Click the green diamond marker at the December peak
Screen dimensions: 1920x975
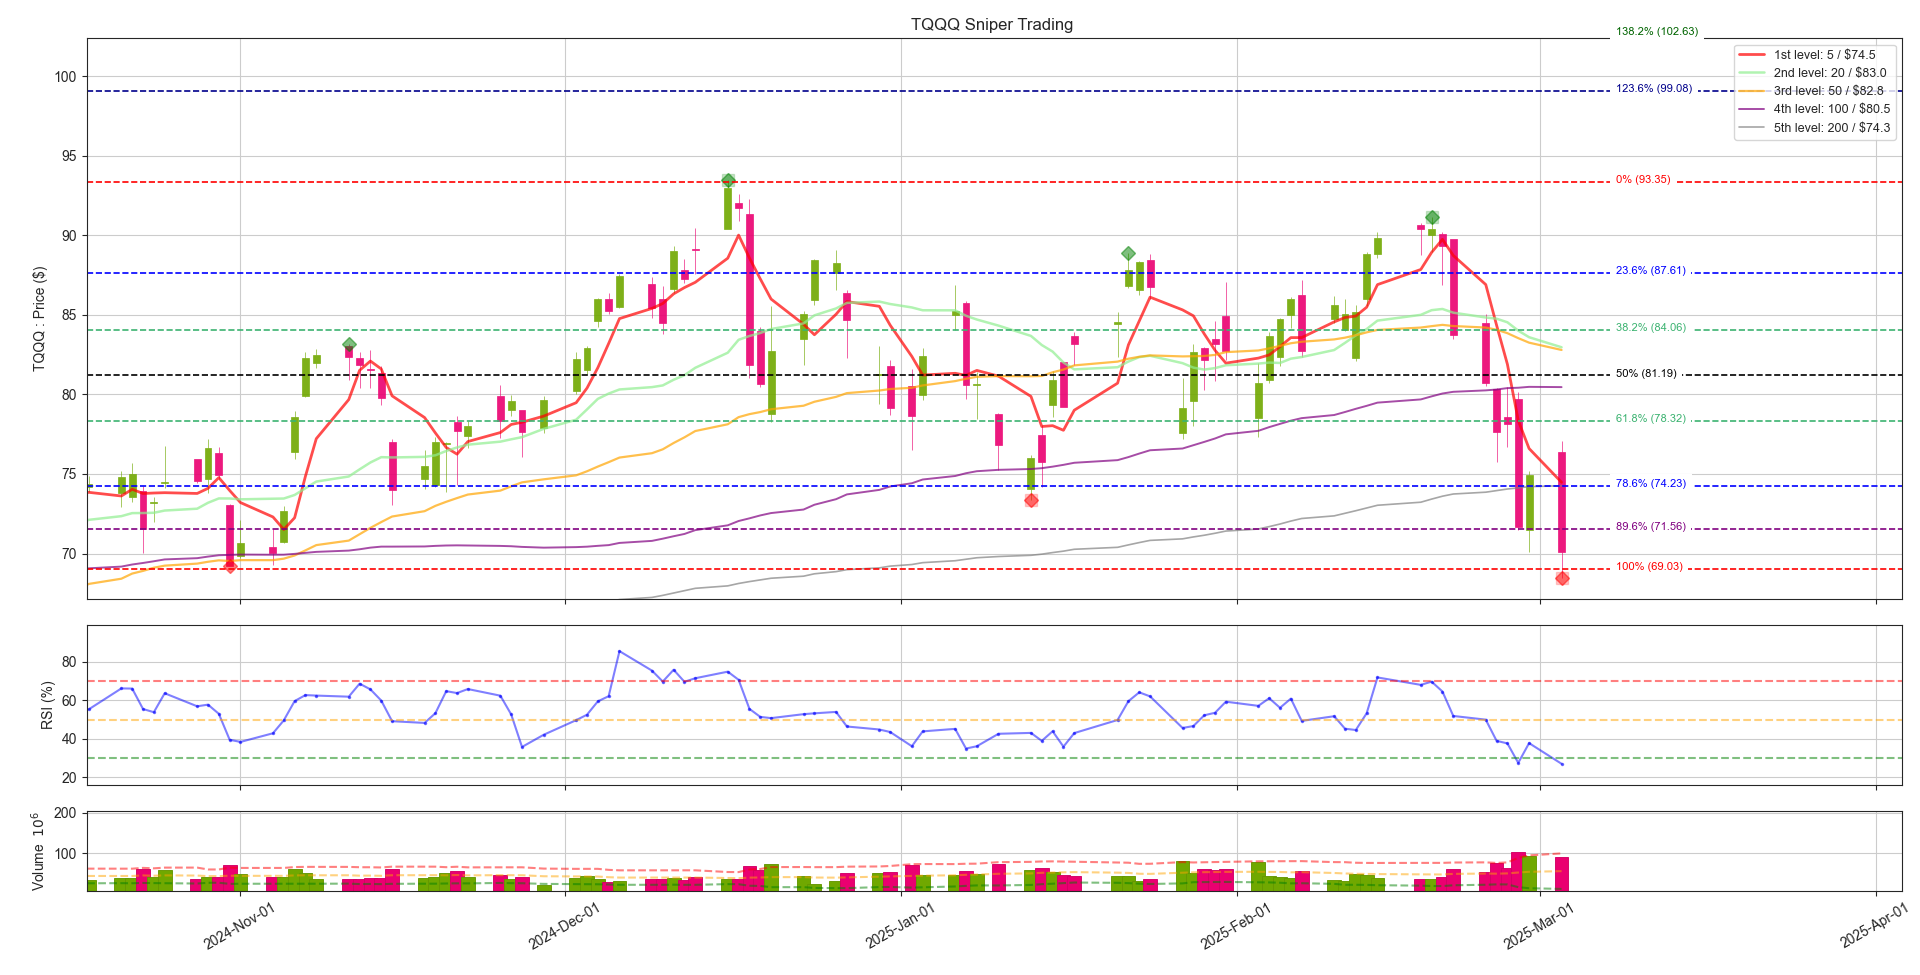coord(728,181)
